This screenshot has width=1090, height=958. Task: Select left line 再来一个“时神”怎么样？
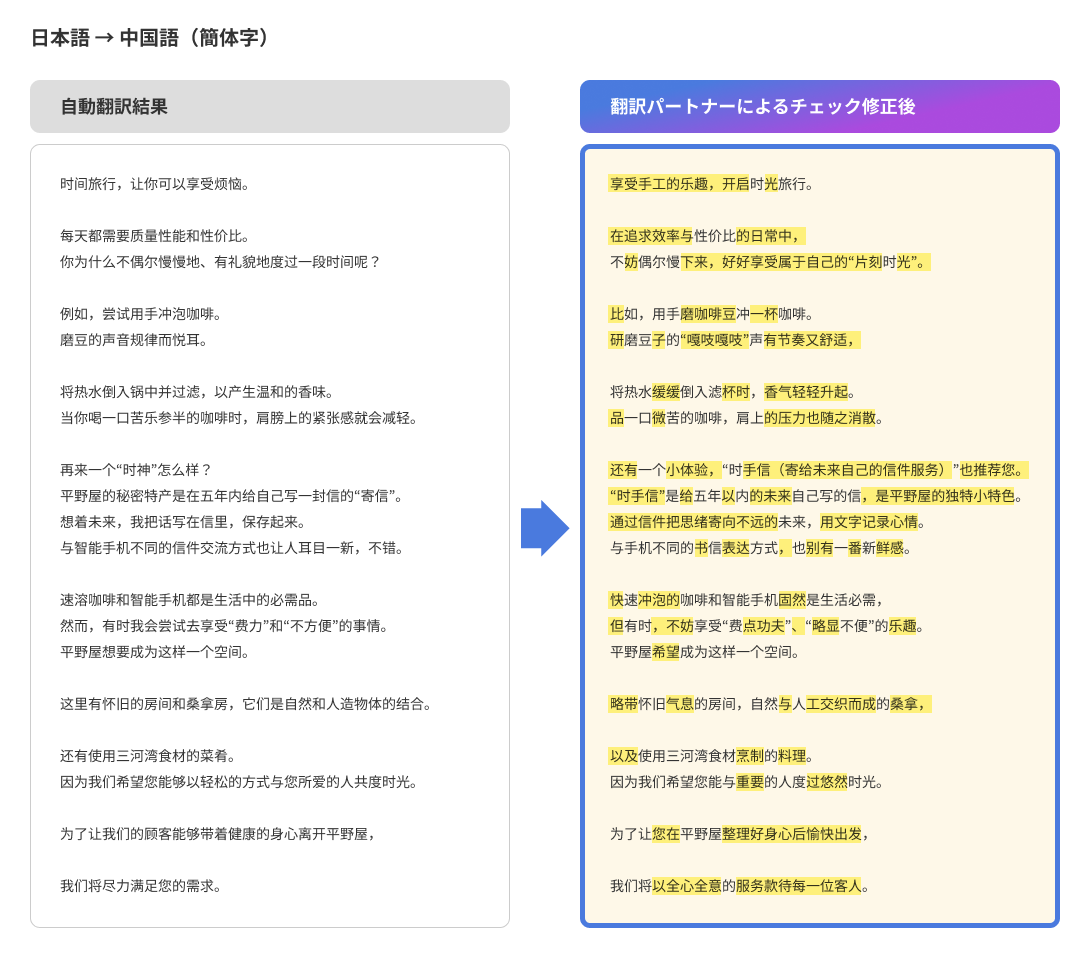(x=136, y=470)
